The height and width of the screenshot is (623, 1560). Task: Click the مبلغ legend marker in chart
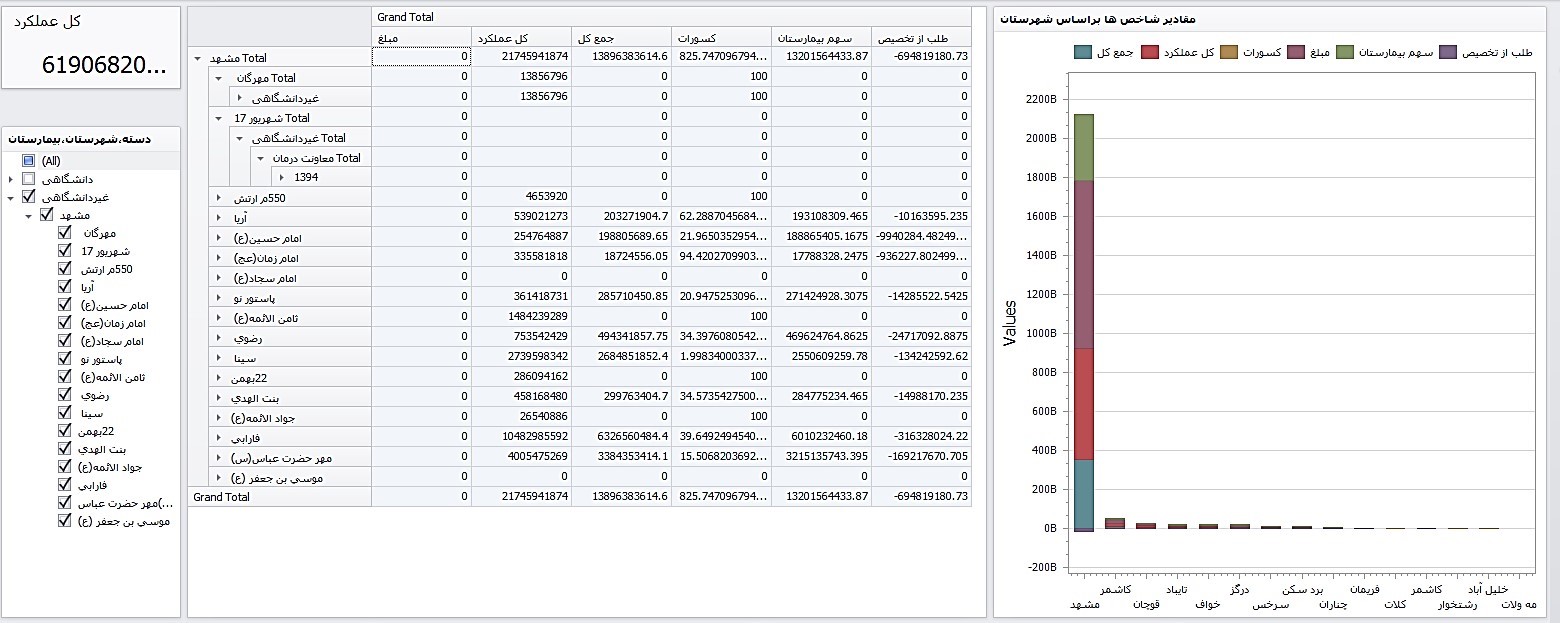coord(1297,52)
